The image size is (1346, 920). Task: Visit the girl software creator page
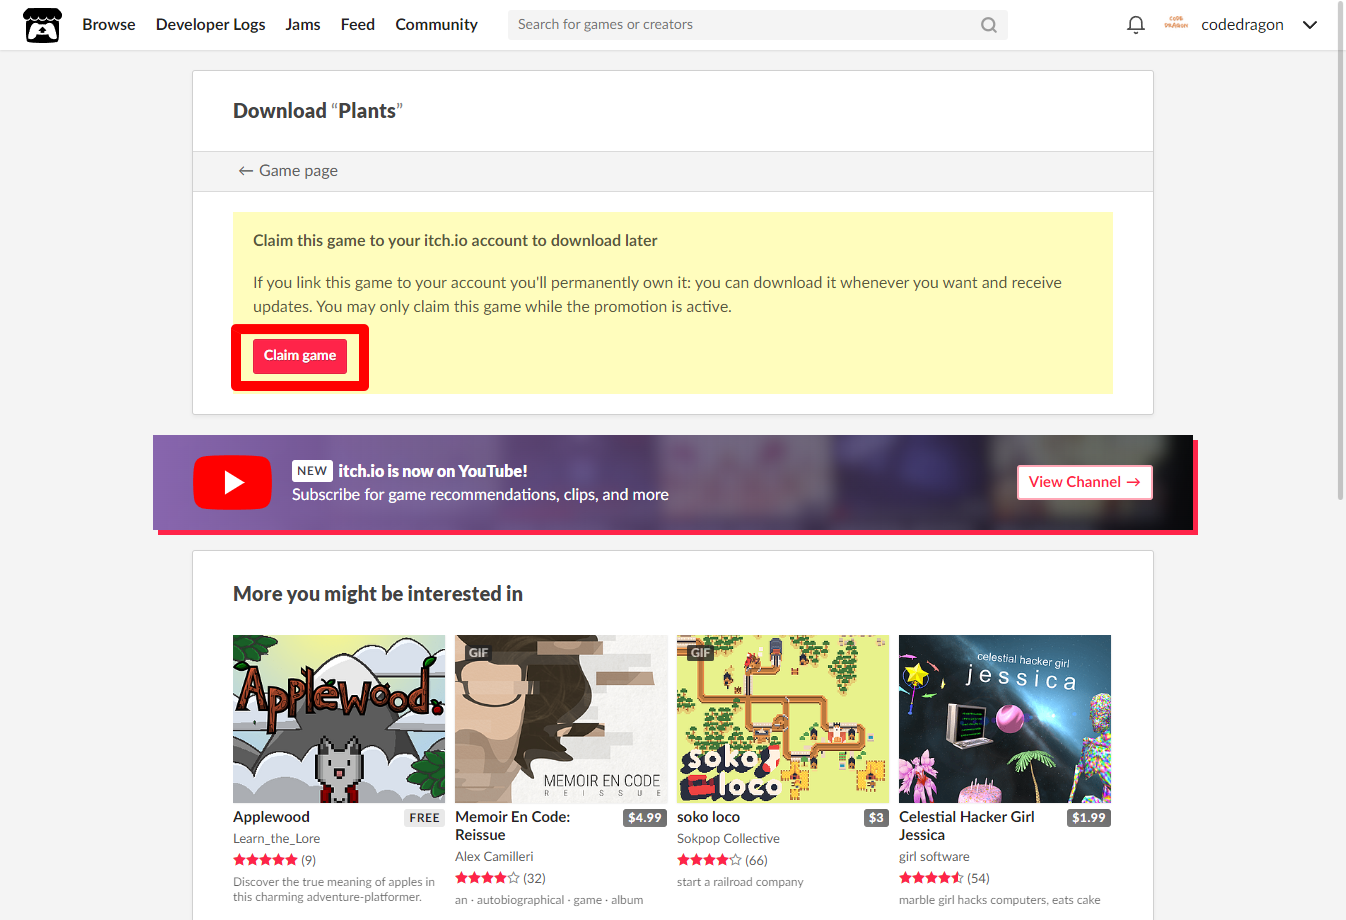coord(934,857)
